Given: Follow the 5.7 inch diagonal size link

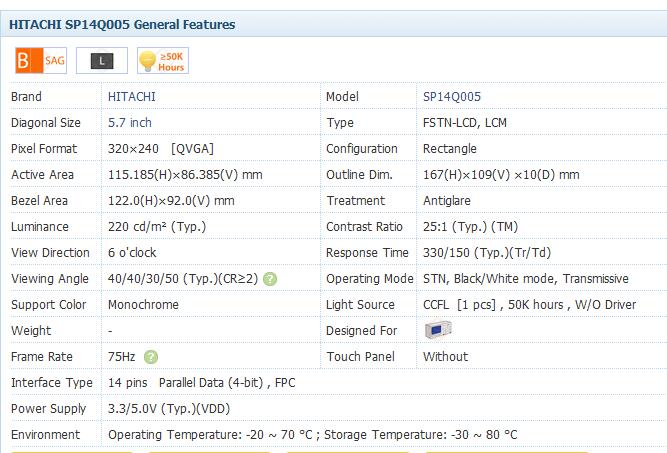Looking at the screenshot, I should point(130,123).
